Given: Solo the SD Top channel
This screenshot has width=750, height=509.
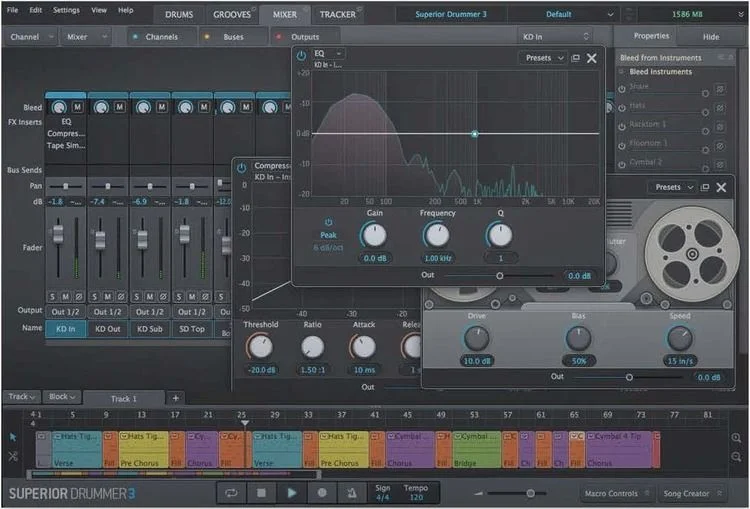Looking at the screenshot, I should pyautogui.click(x=179, y=297).
